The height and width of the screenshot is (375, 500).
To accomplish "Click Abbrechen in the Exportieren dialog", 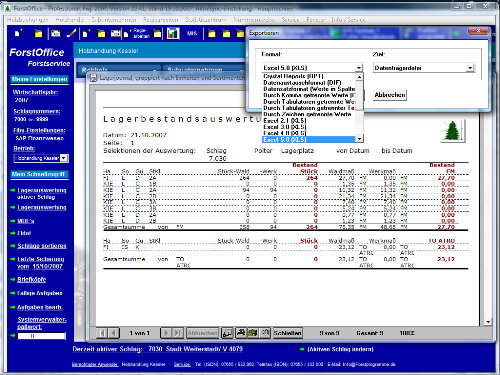I will tap(390, 95).
